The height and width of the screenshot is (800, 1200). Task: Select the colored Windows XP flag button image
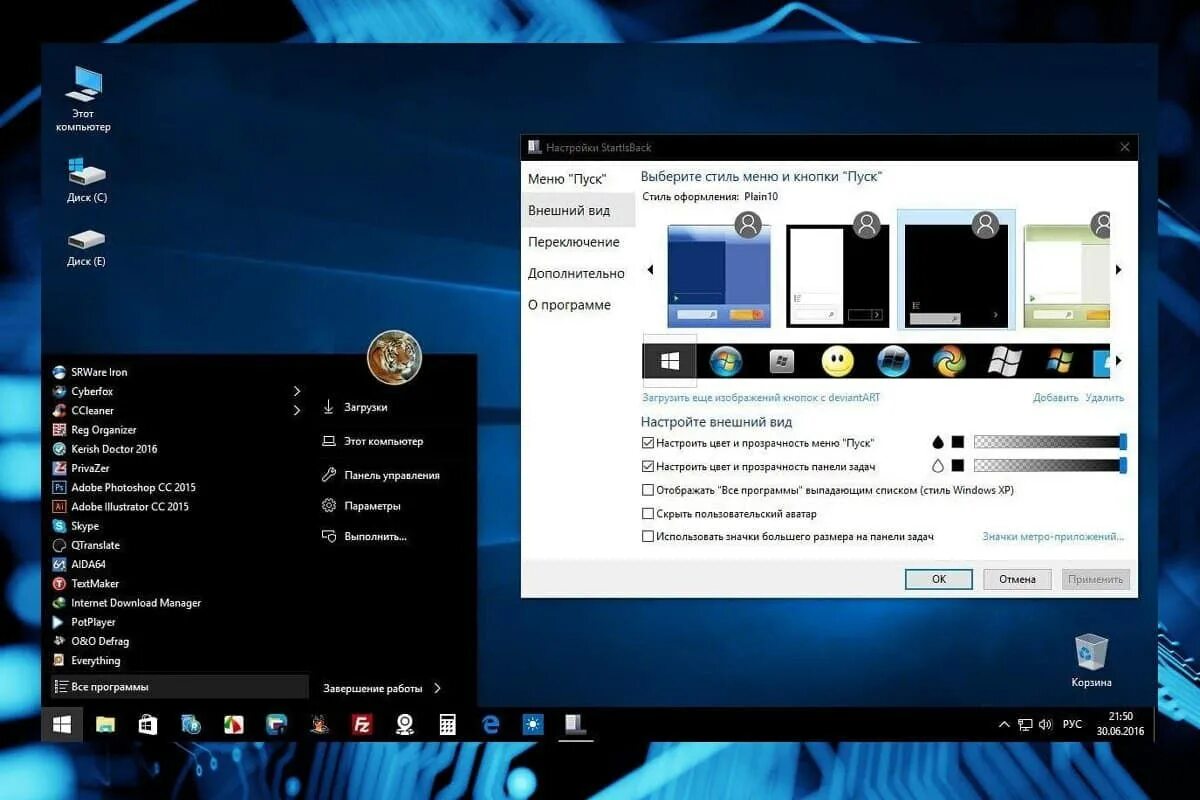(1060, 361)
